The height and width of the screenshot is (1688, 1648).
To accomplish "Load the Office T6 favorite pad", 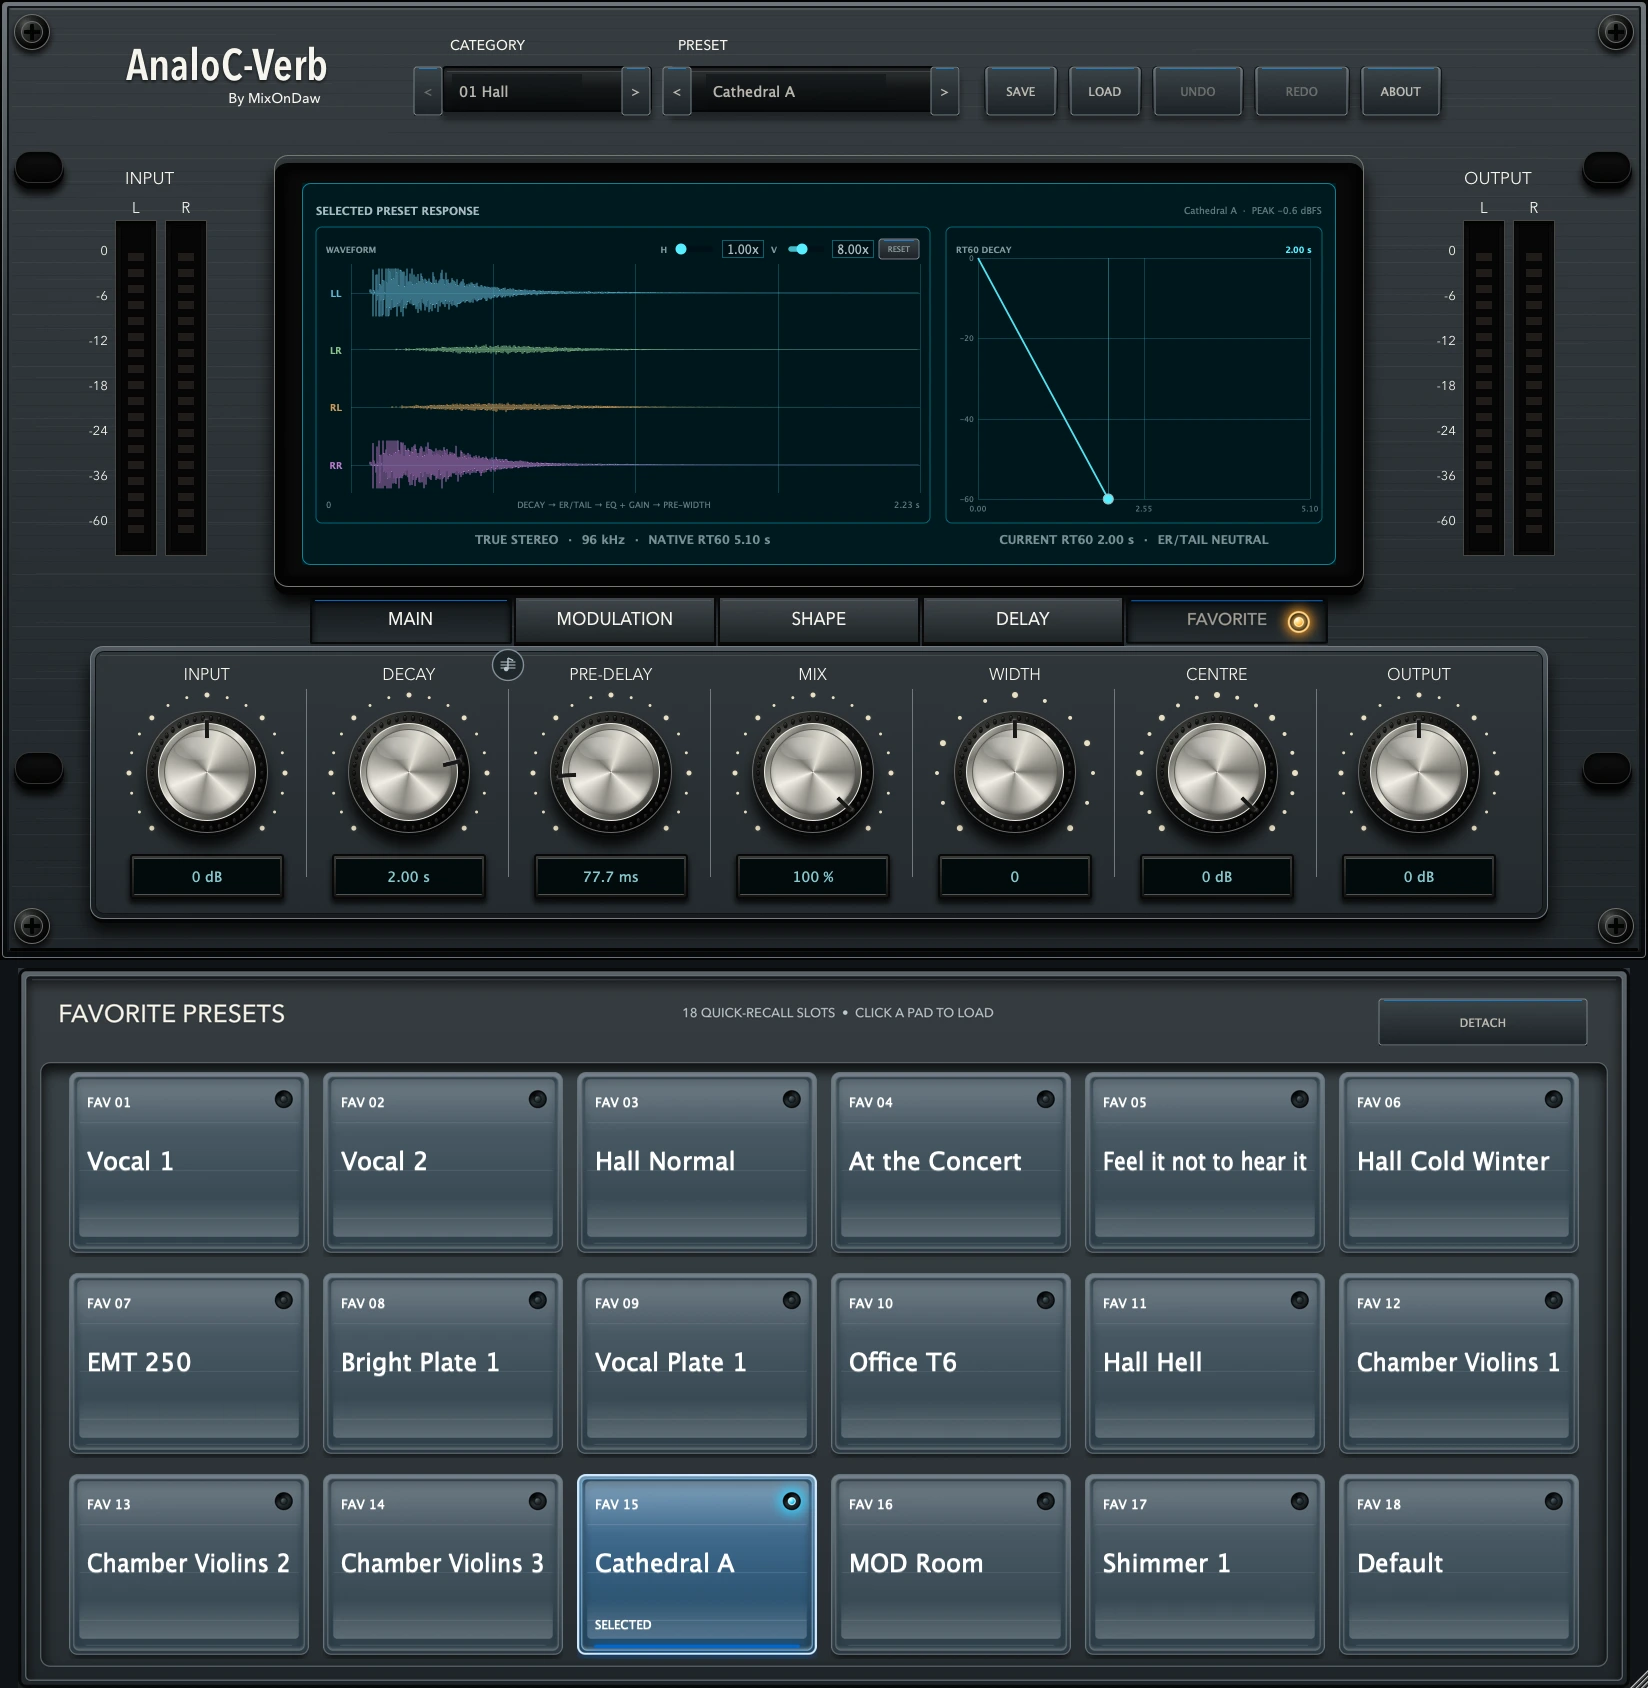I will click(951, 1363).
